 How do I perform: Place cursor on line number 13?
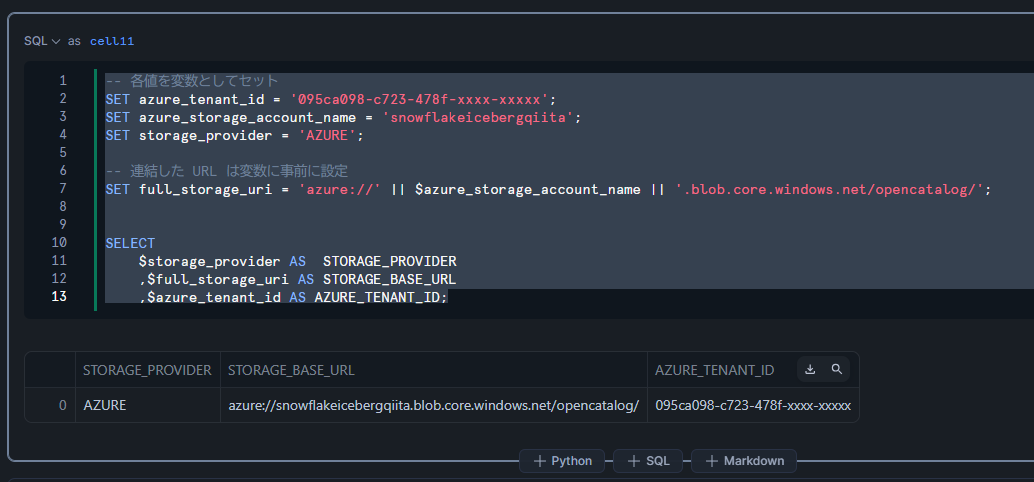click(x=59, y=296)
